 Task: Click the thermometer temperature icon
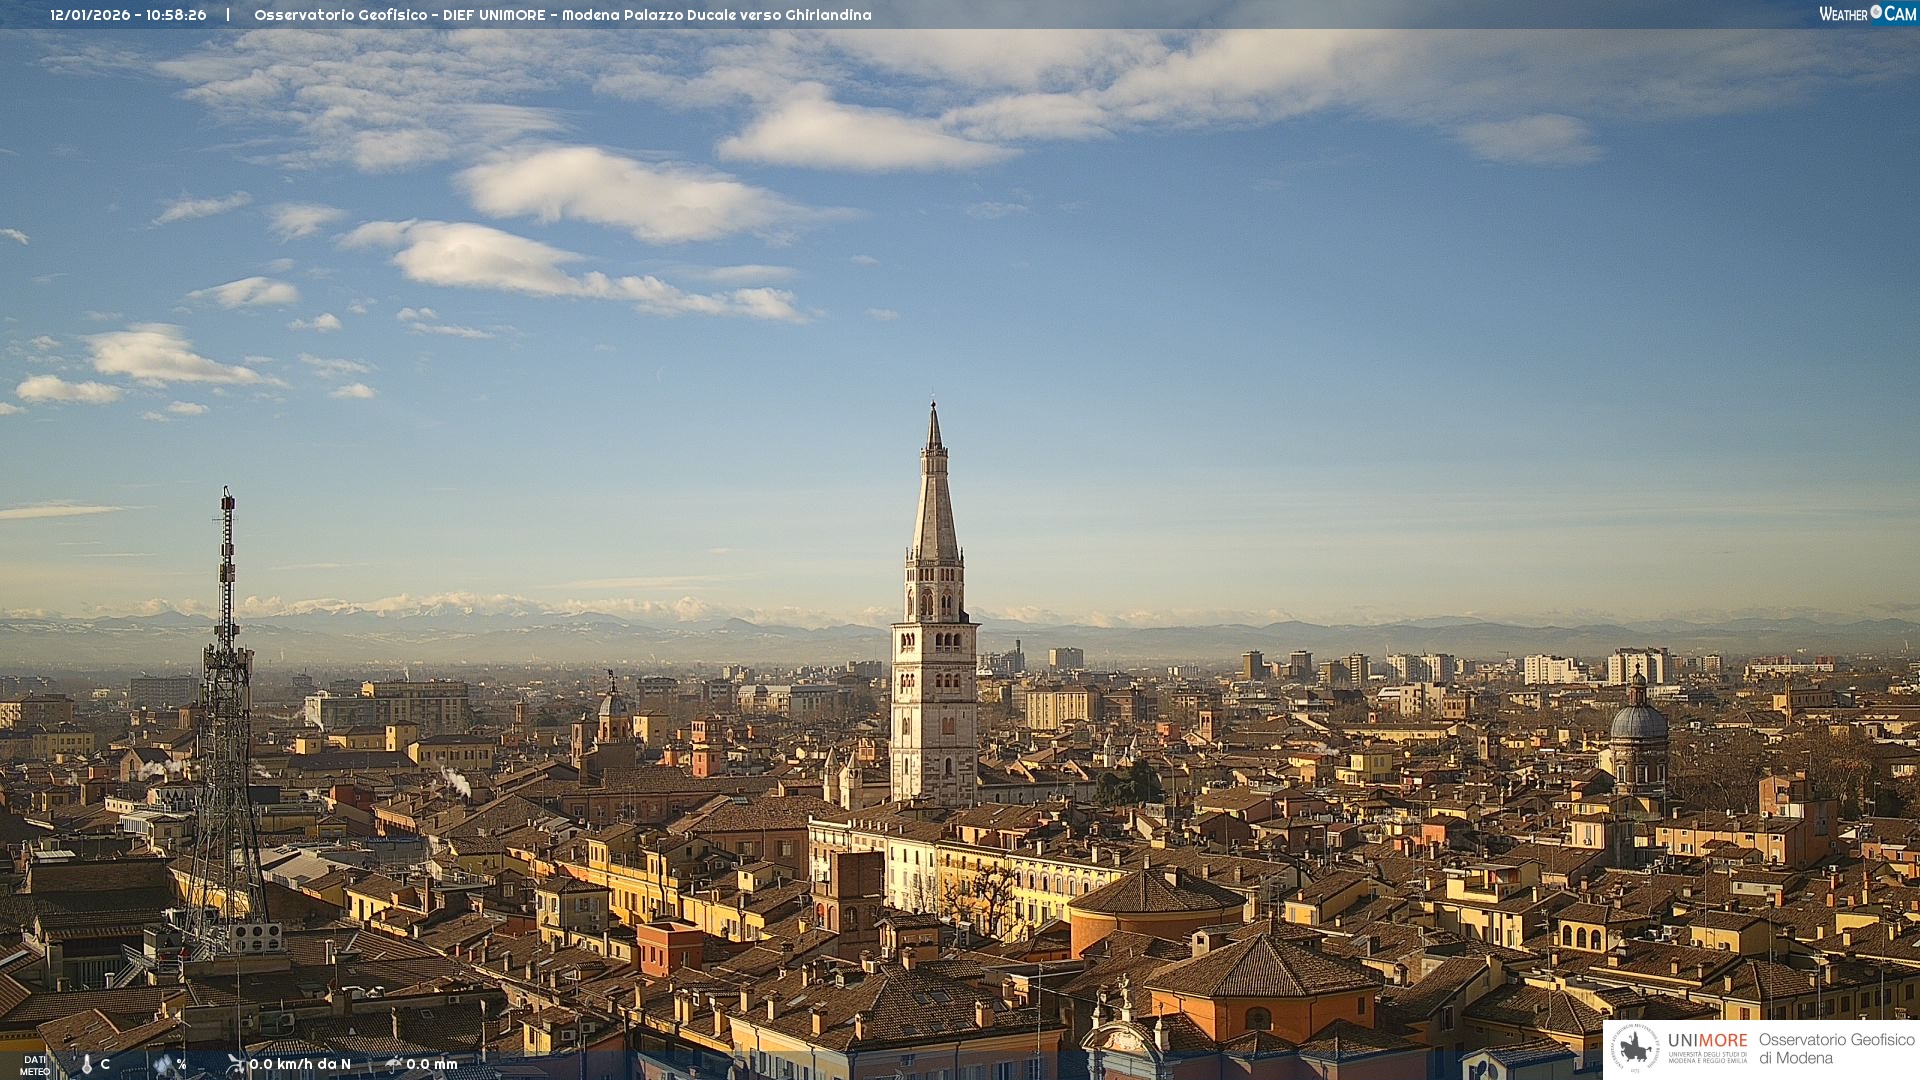pyautogui.click(x=87, y=1065)
